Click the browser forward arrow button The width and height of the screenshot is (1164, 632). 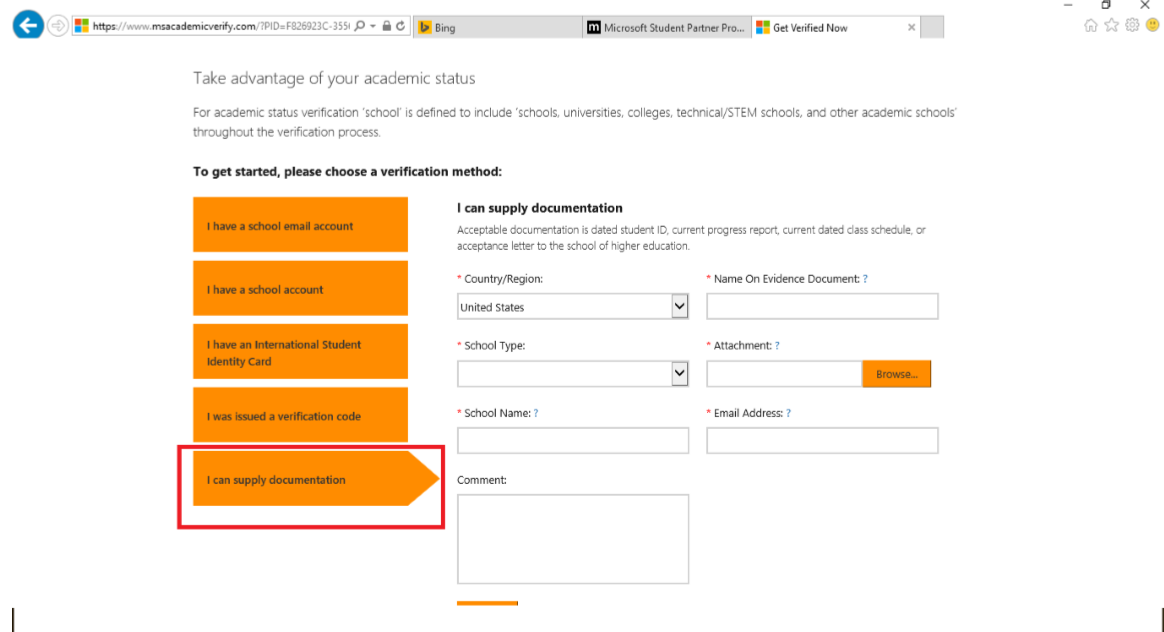point(58,27)
